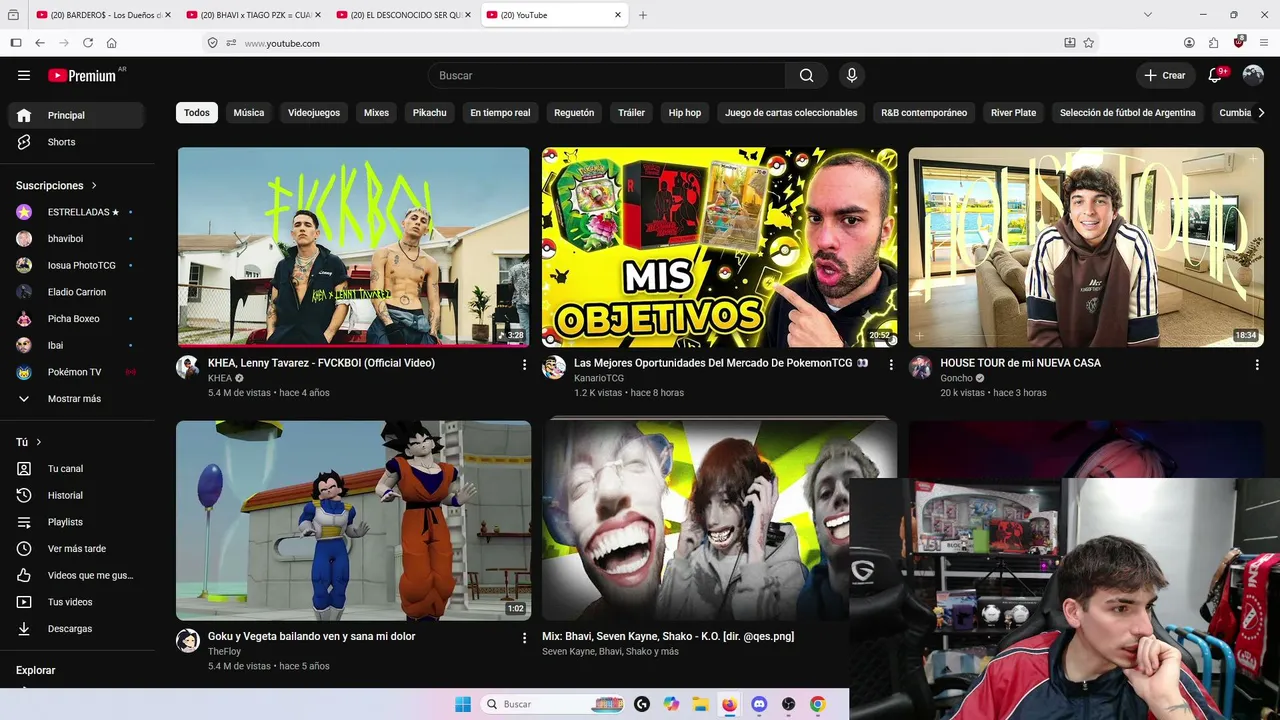Expand the Tú section chevron
This screenshot has height=720, width=1280.
pyautogui.click(x=39, y=442)
